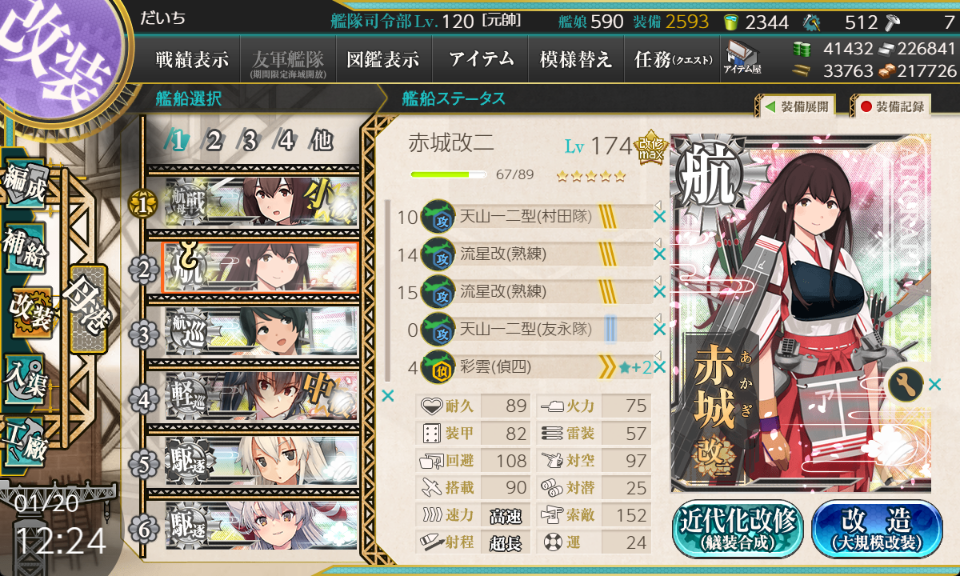The image size is (960, 576).
Task: Switch to fleet tab 2
Action: [x=214, y=141]
